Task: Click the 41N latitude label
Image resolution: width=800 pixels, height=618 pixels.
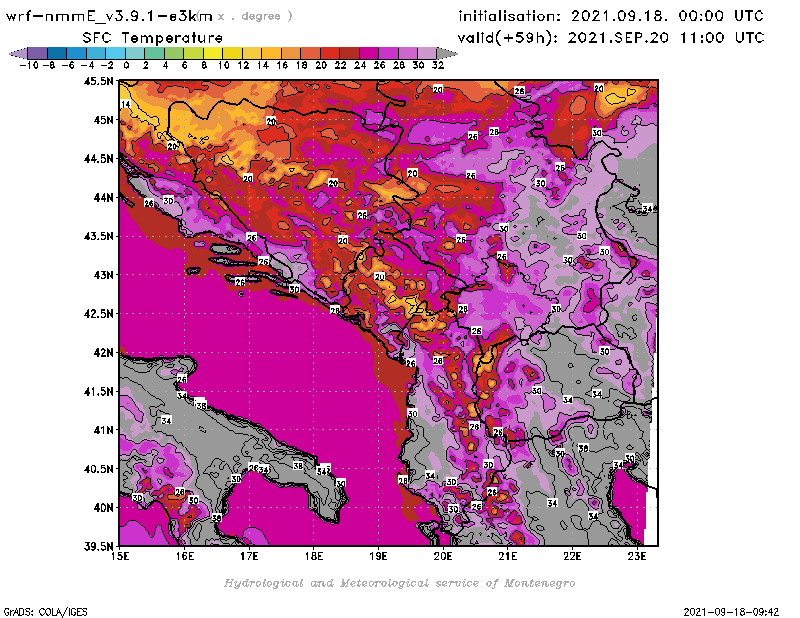Action: click(x=103, y=430)
